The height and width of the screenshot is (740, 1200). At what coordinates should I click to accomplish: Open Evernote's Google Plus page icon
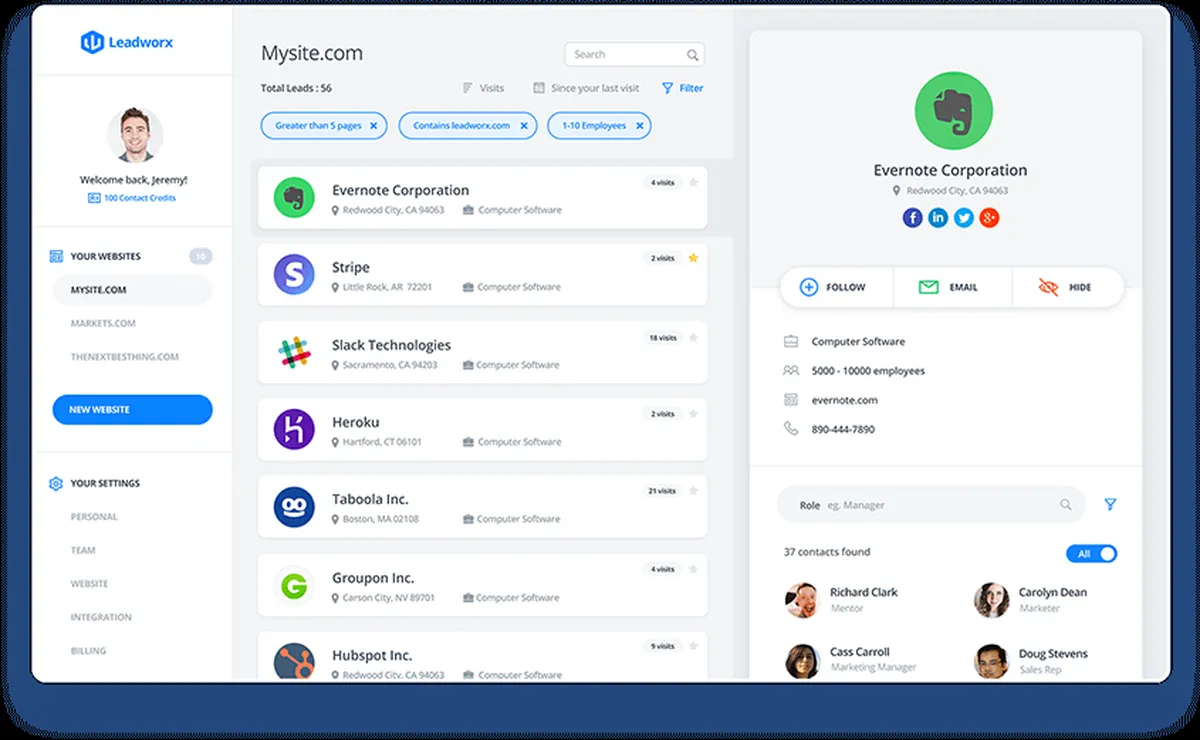point(990,217)
